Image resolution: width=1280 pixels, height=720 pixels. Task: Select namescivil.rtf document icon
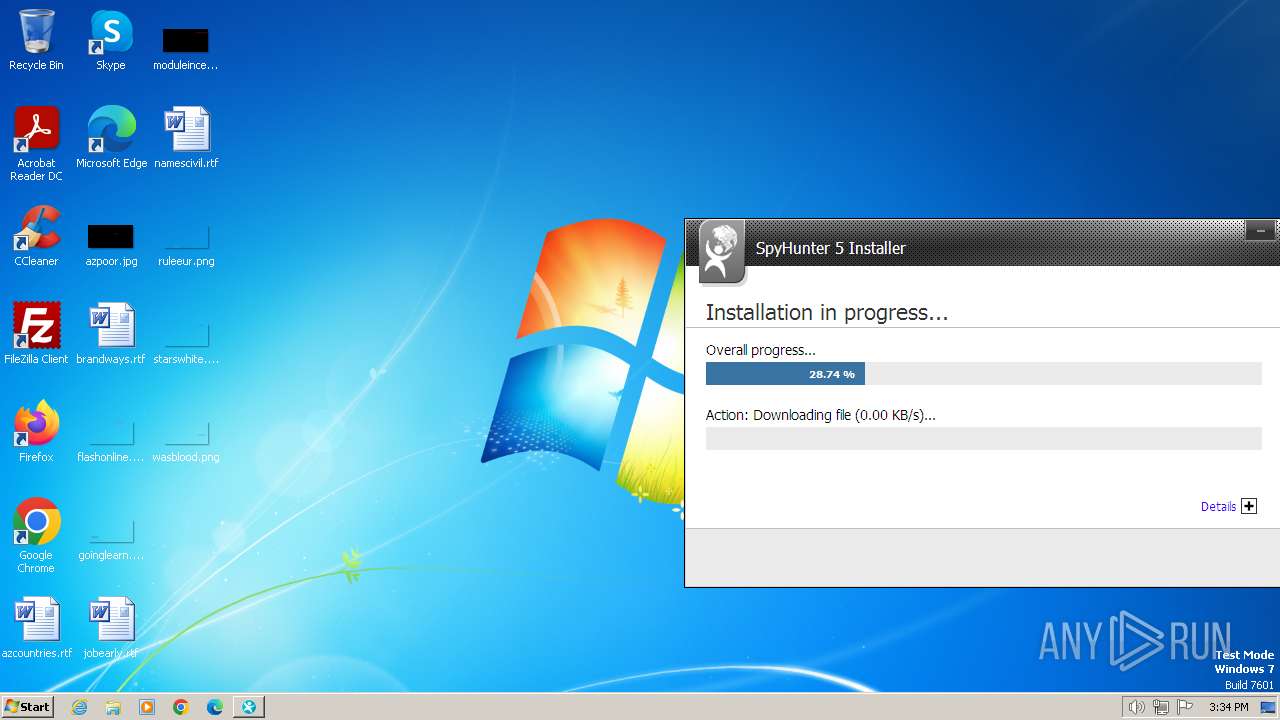point(186,138)
